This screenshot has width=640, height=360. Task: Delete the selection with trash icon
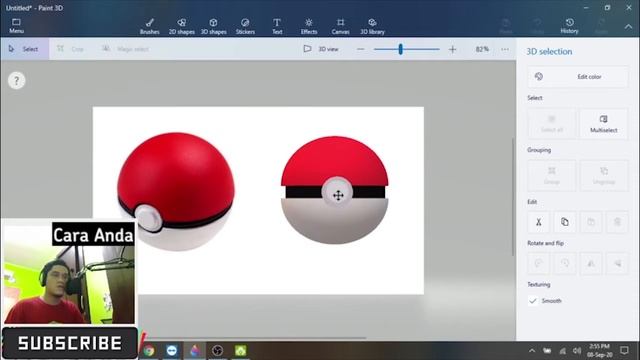pyautogui.click(x=617, y=222)
